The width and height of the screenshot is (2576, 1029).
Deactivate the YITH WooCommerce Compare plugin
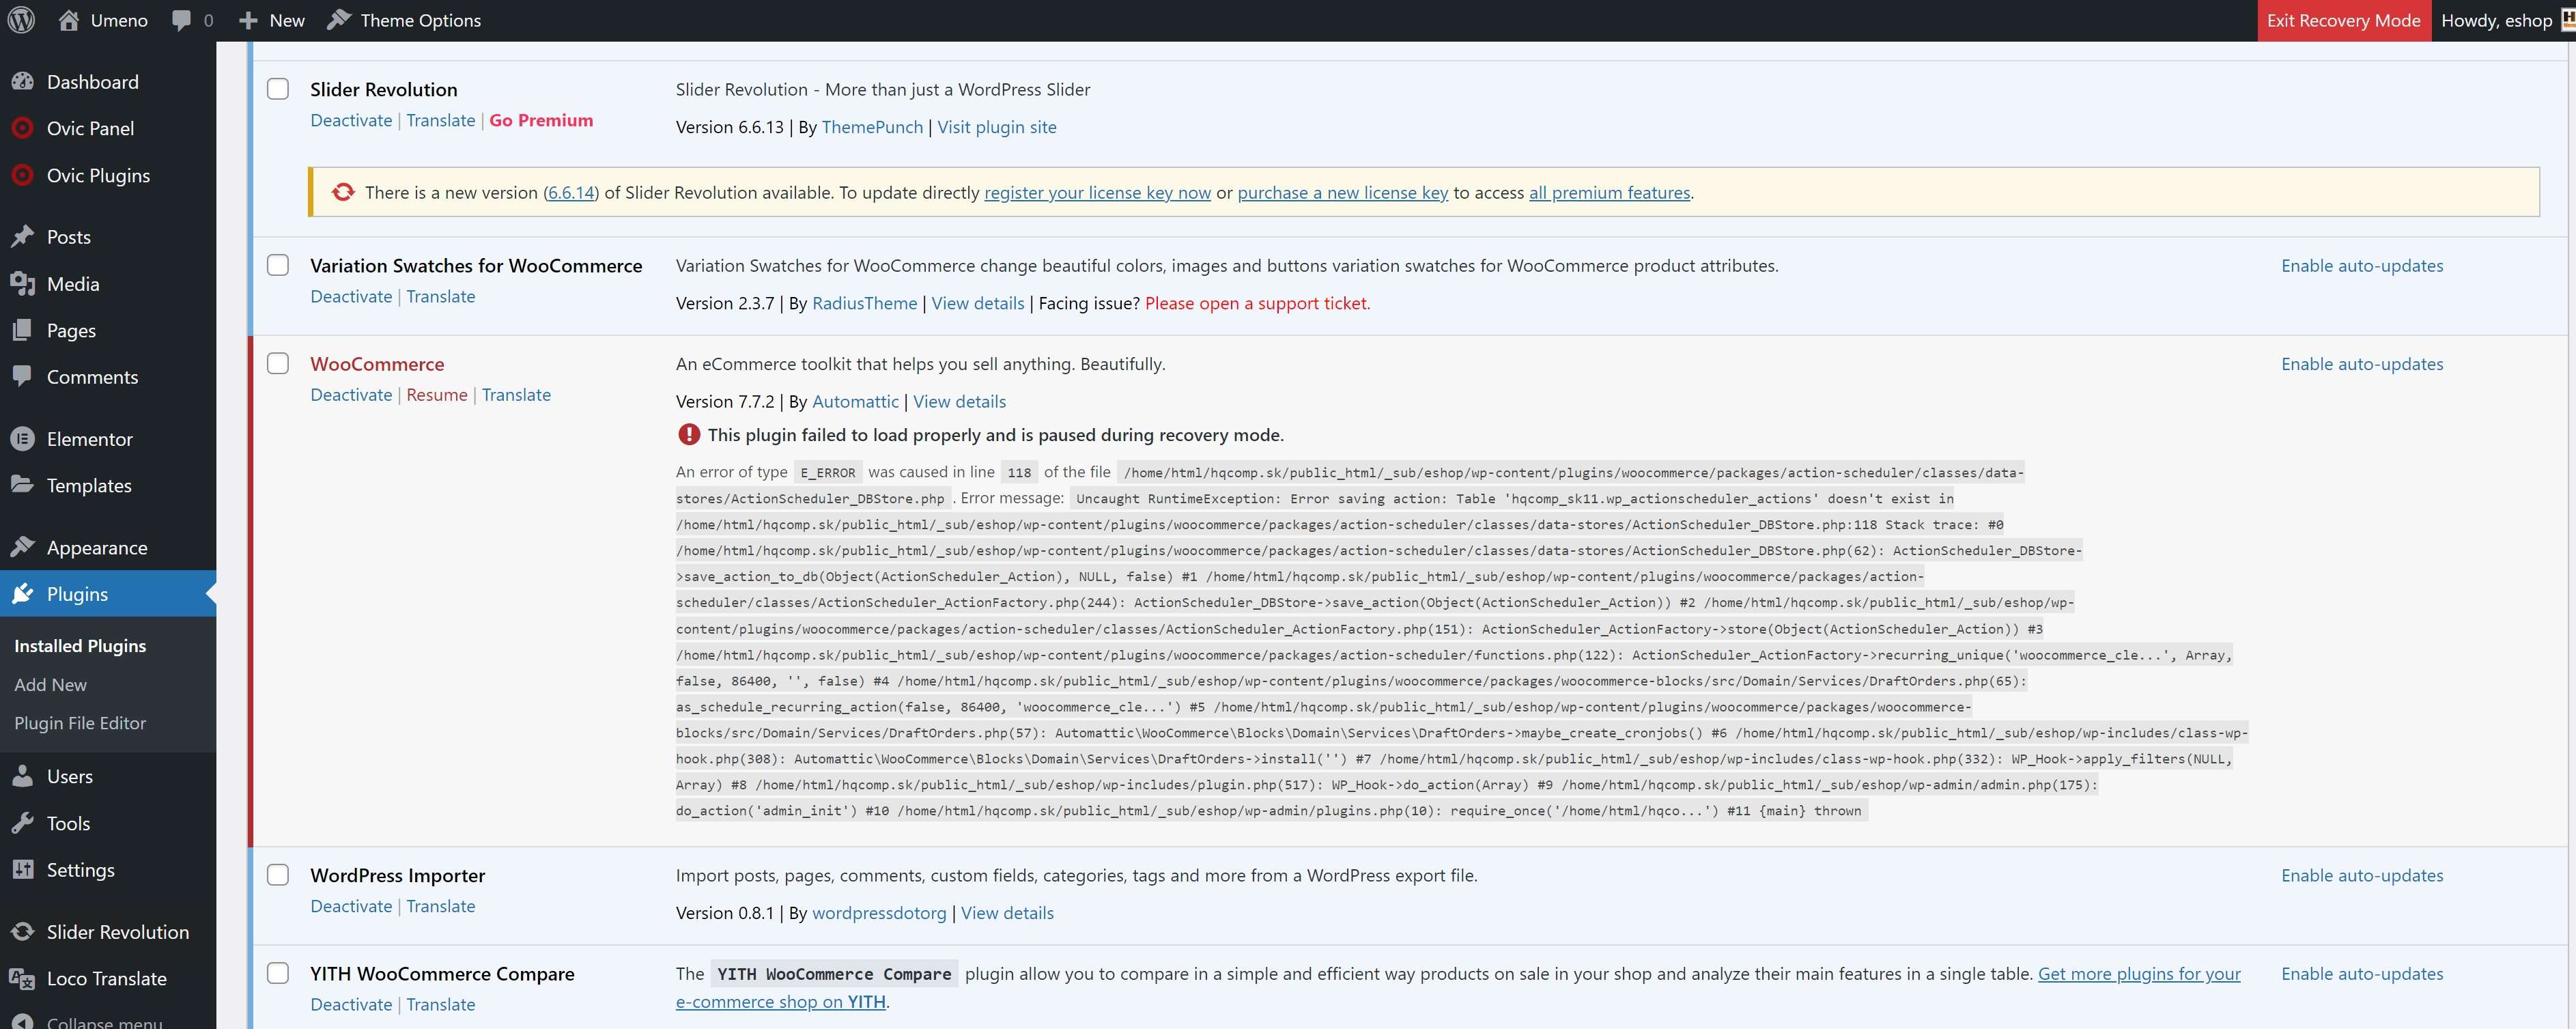[351, 1004]
